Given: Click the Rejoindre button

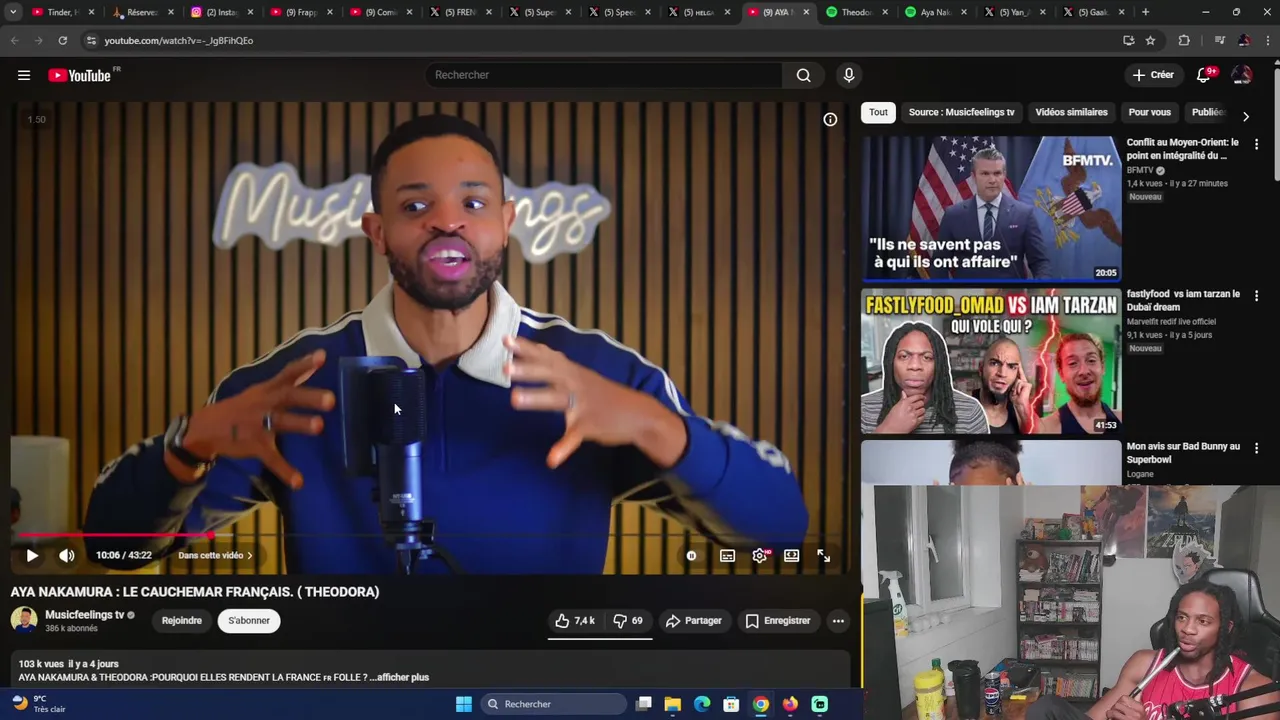Looking at the screenshot, I should (x=181, y=620).
